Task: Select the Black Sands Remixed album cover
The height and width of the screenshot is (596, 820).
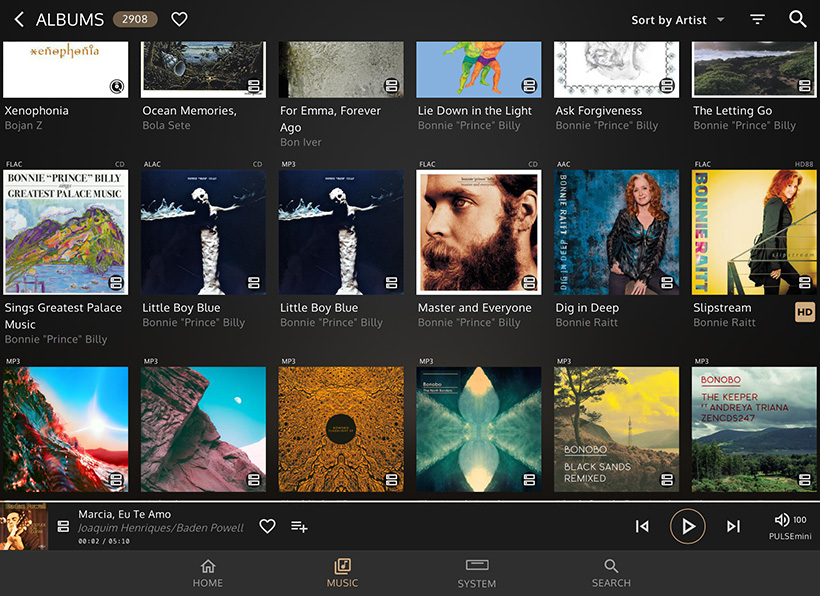Action: pos(616,429)
